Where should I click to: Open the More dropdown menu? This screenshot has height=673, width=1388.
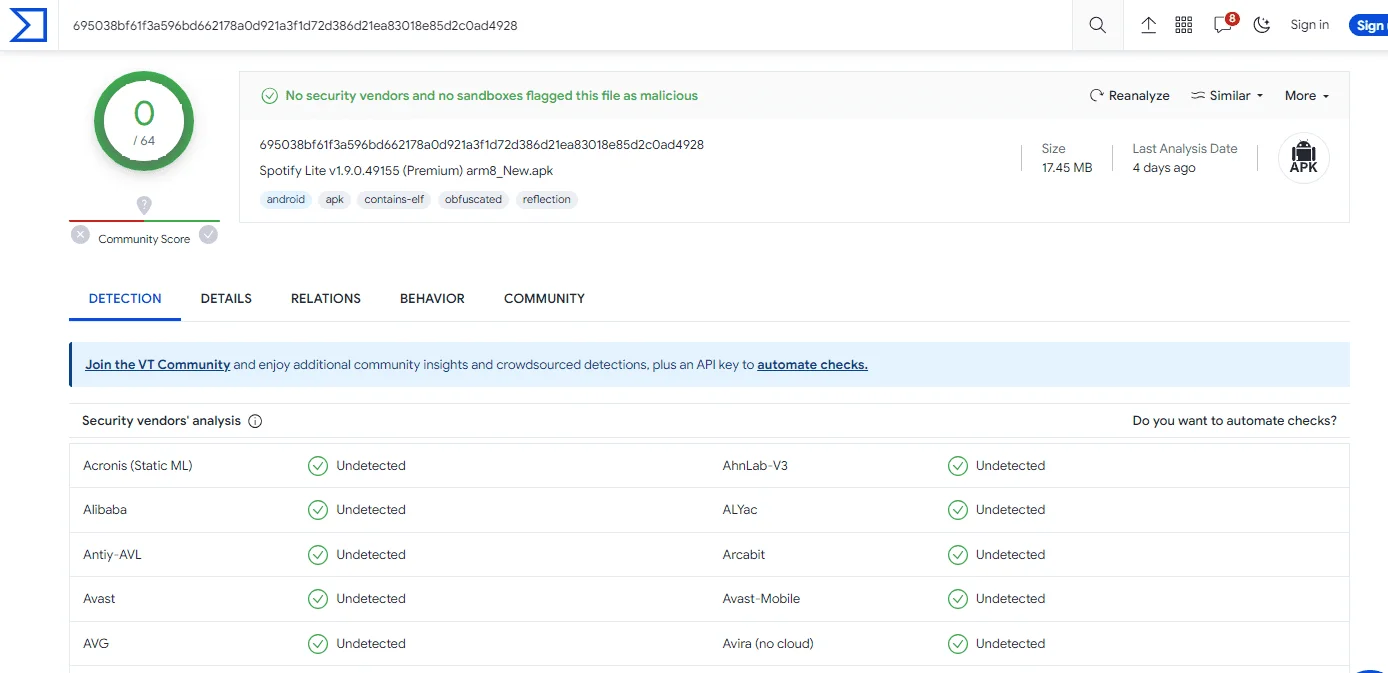coord(1307,96)
